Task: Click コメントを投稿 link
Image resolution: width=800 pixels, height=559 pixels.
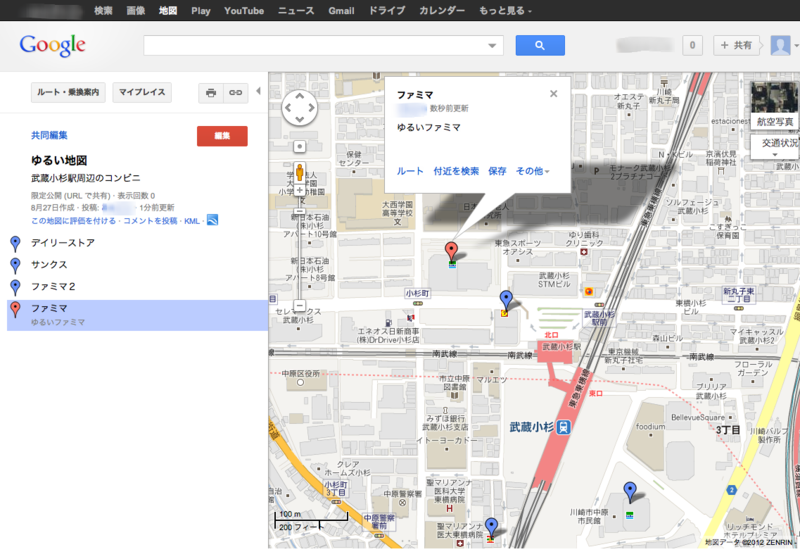Action: (x=150, y=221)
